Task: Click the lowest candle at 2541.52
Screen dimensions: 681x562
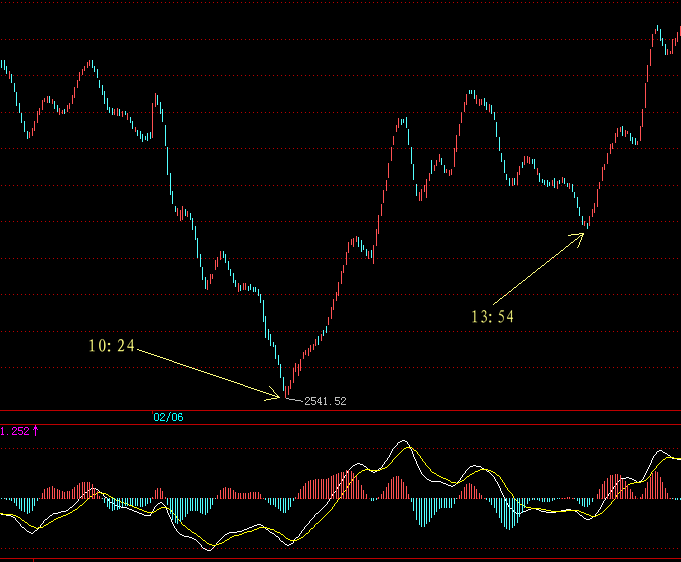Action: tap(285, 390)
